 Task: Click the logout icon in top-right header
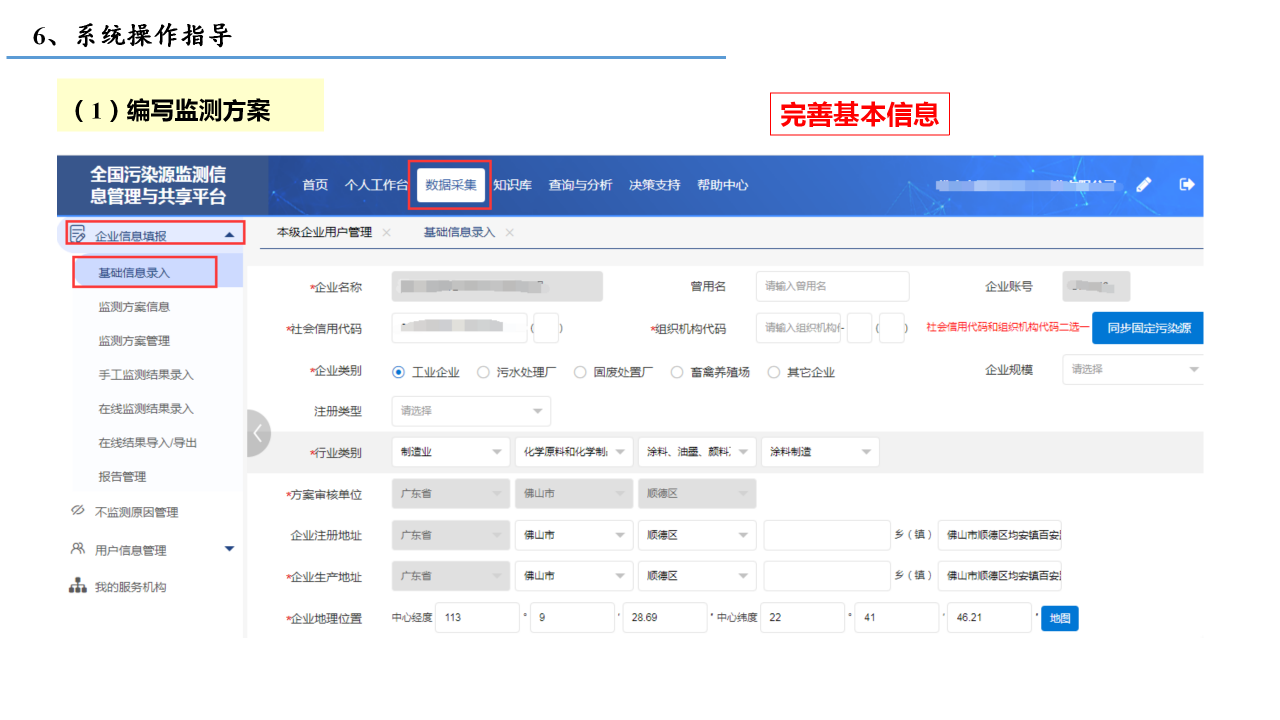point(1187,184)
